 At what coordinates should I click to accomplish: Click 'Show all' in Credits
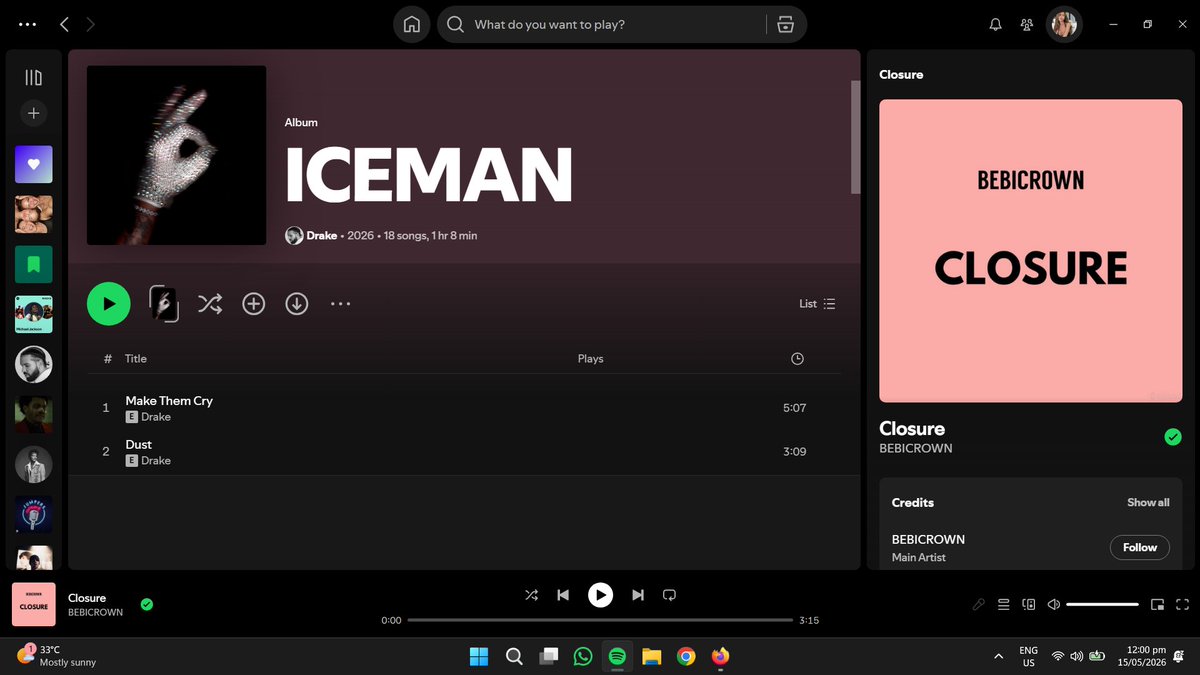pyautogui.click(x=1148, y=503)
